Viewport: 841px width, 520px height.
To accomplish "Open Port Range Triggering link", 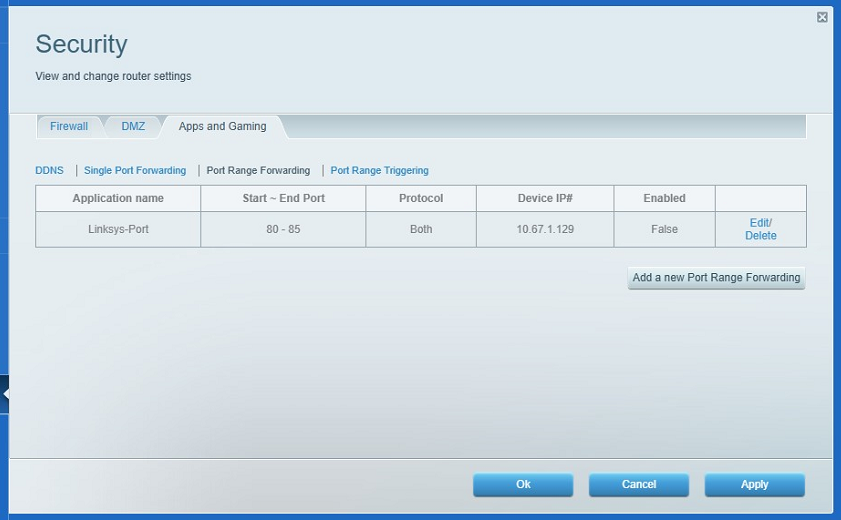I will (379, 170).
